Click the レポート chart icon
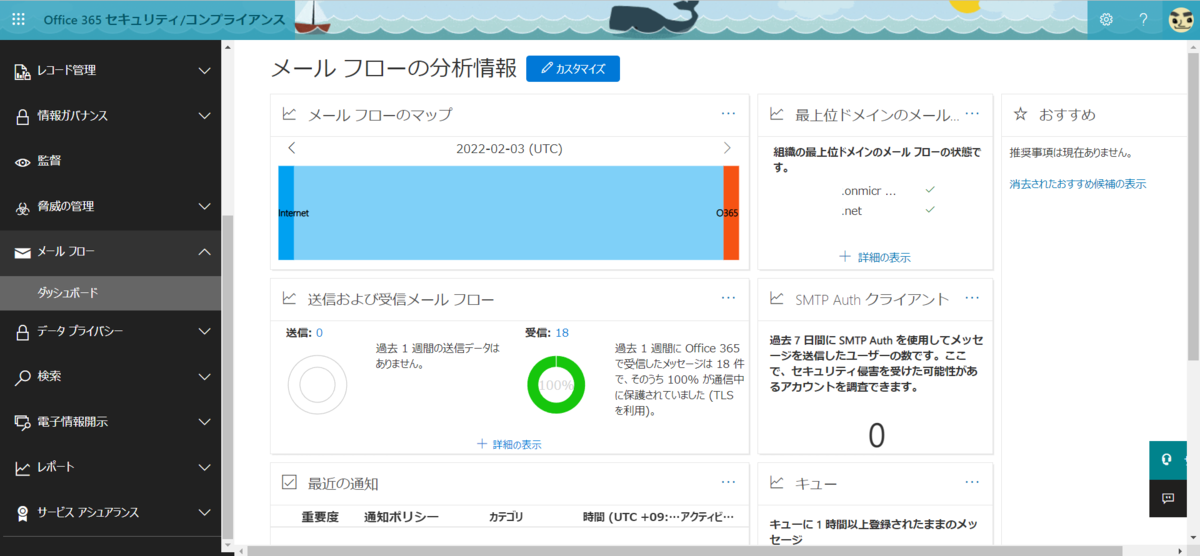Image resolution: width=1200 pixels, height=556 pixels. tap(21, 467)
